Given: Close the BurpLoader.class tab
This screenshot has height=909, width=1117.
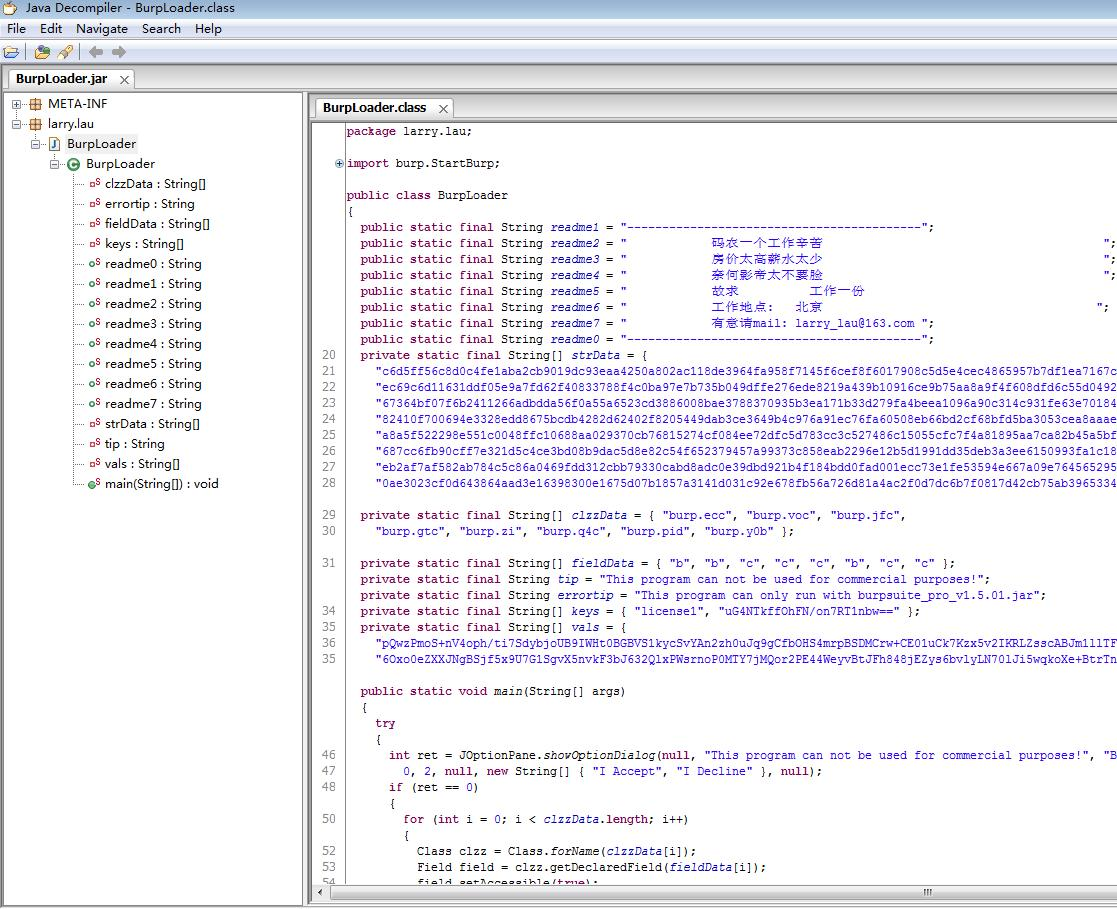Looking at the screenshot, I should click(443, 108).
